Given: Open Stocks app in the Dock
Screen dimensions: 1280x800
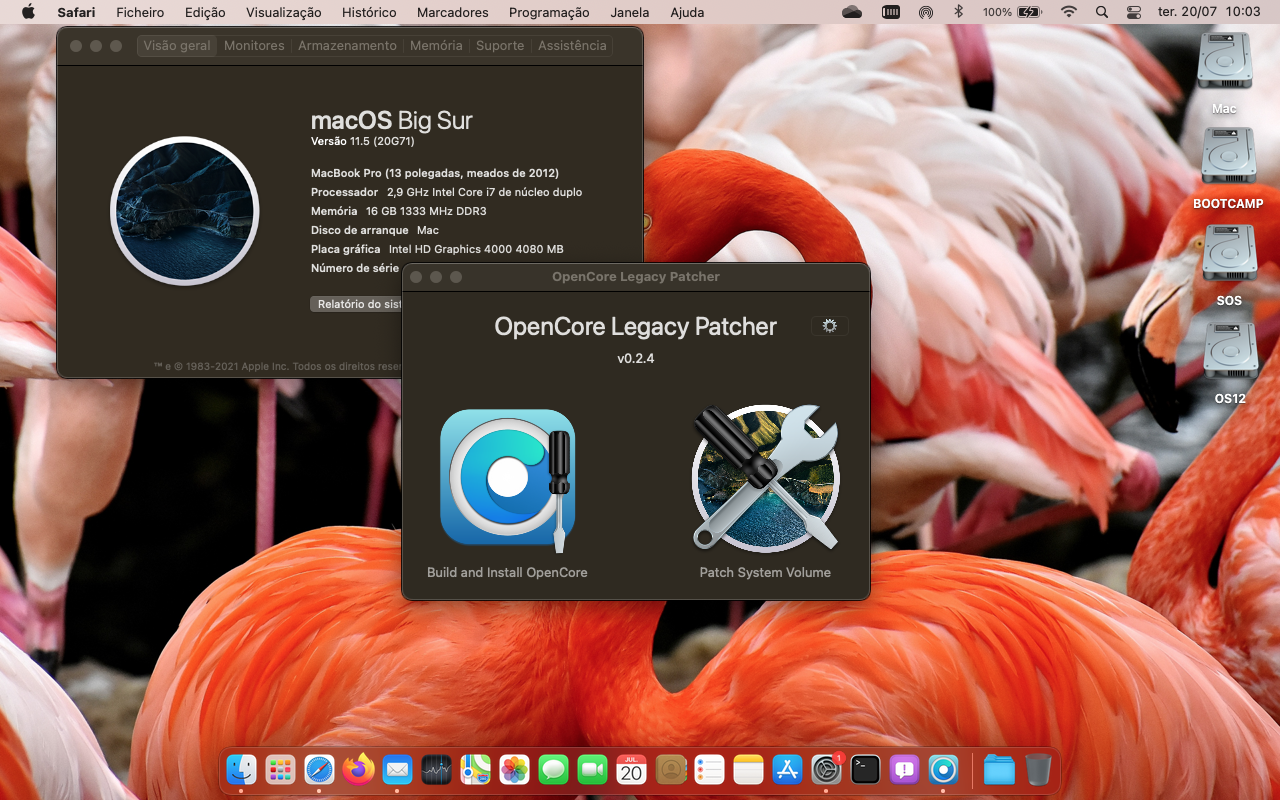Looking at the screenshot, I should click(x=436, y=769).
